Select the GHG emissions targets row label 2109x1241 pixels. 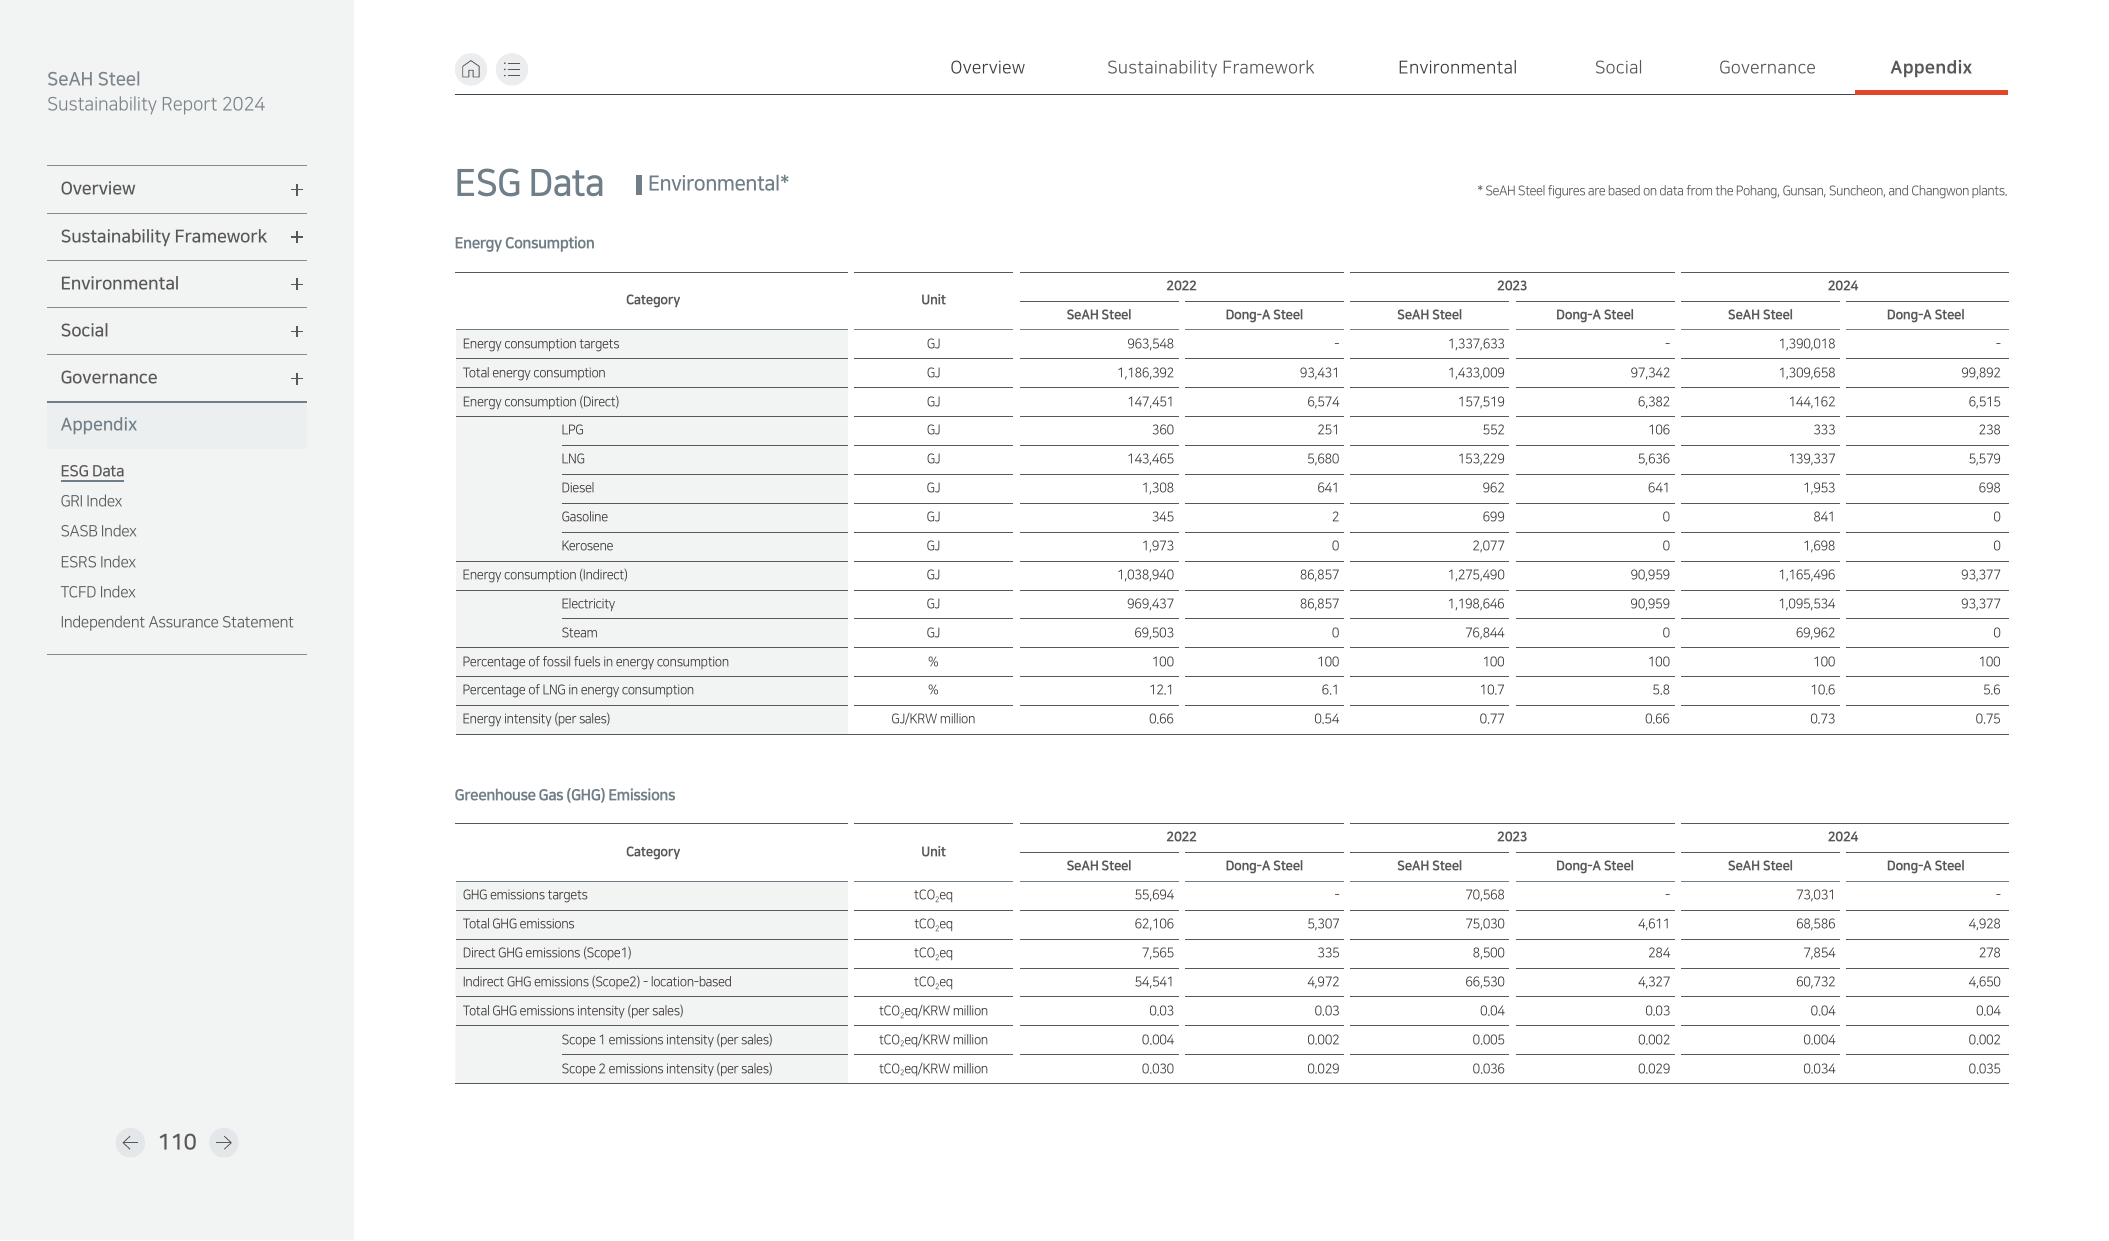click(525, 895)
